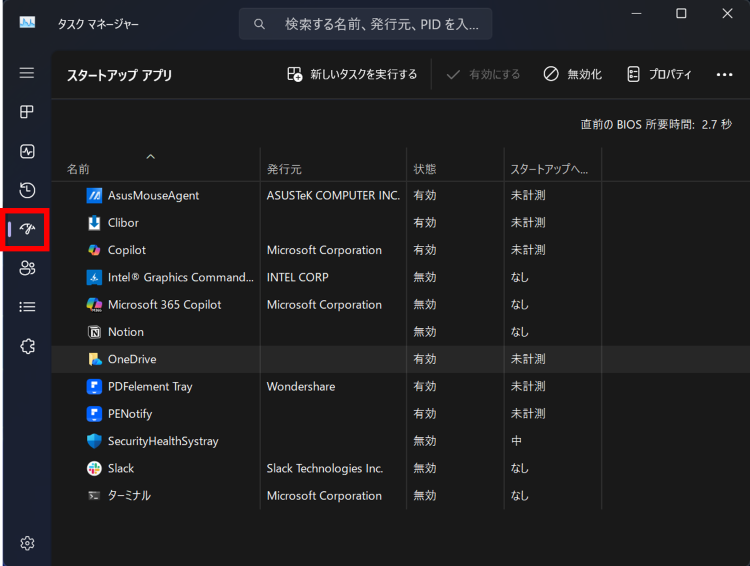Click the 無効 status in the Notion row
The image size is (750, 566).
(x=425, y=332)
